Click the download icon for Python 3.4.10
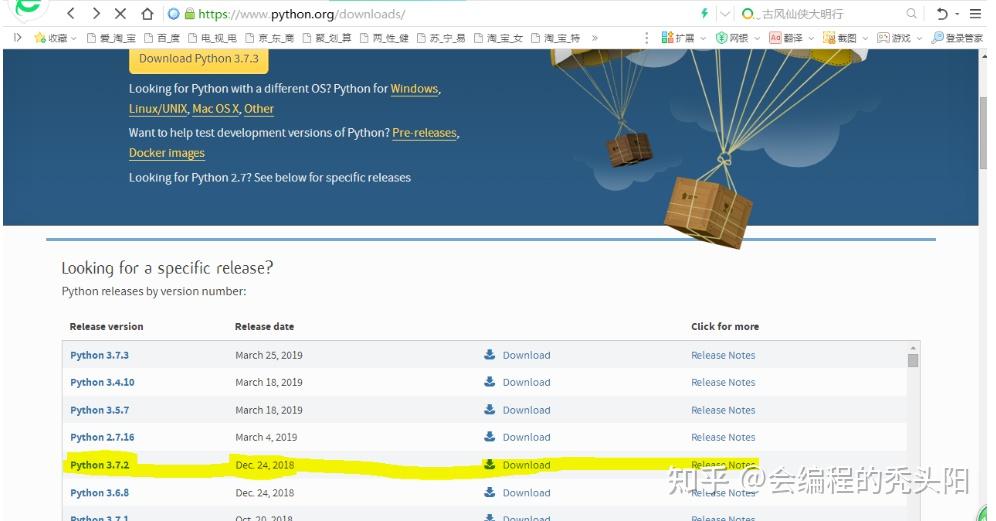 click(x=490, y=382)
